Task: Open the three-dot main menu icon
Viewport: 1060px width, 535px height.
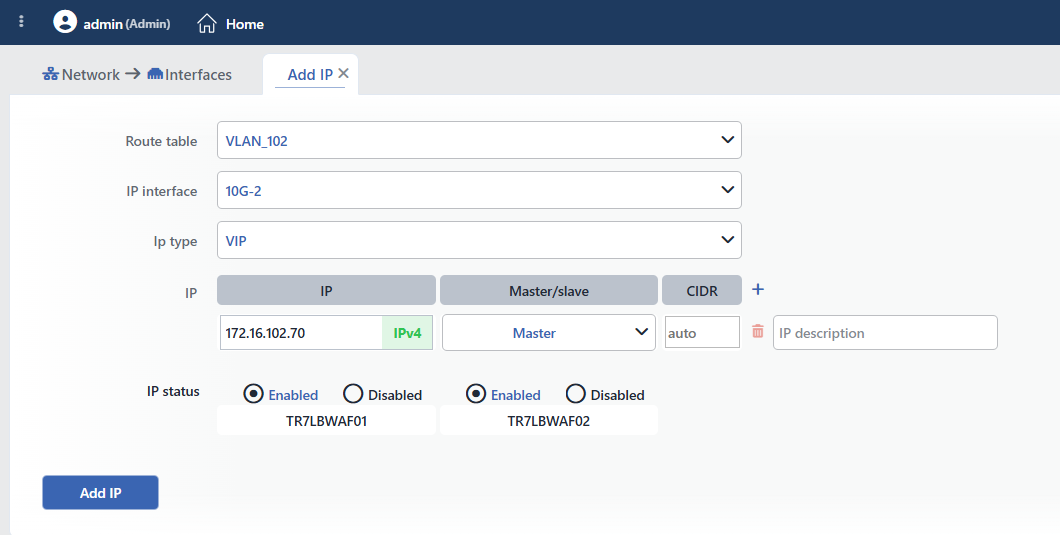Action: 22,22
